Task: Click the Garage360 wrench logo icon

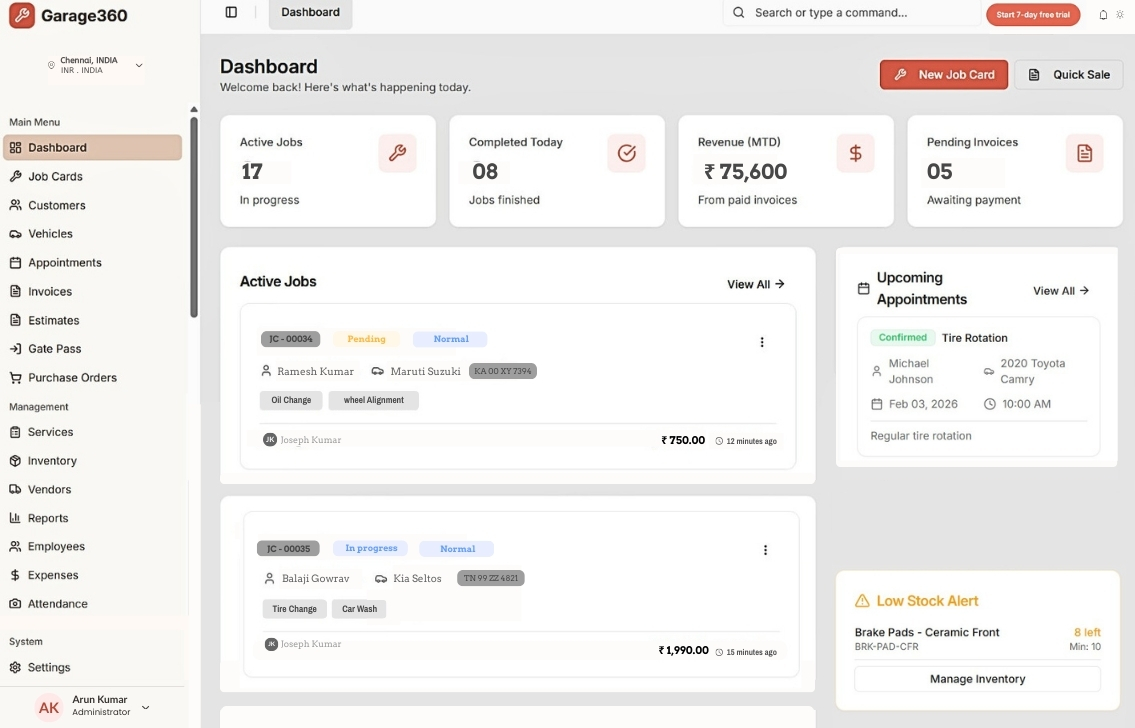Action: (22, 16)
